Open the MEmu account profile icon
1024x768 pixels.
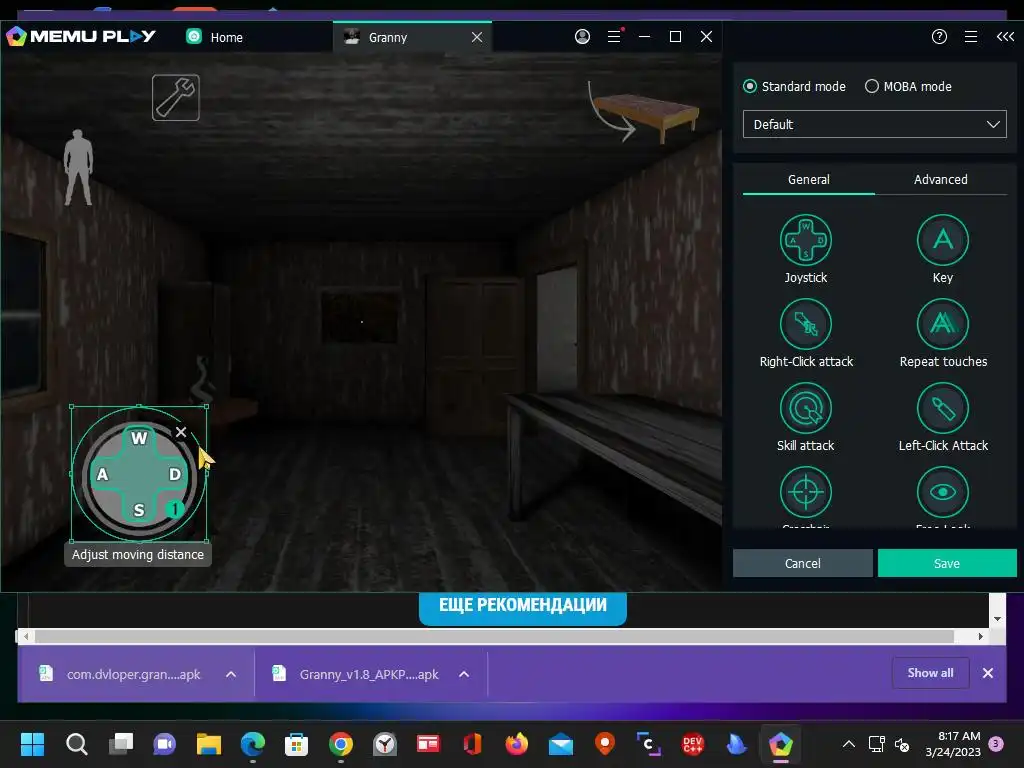[582, 37]
